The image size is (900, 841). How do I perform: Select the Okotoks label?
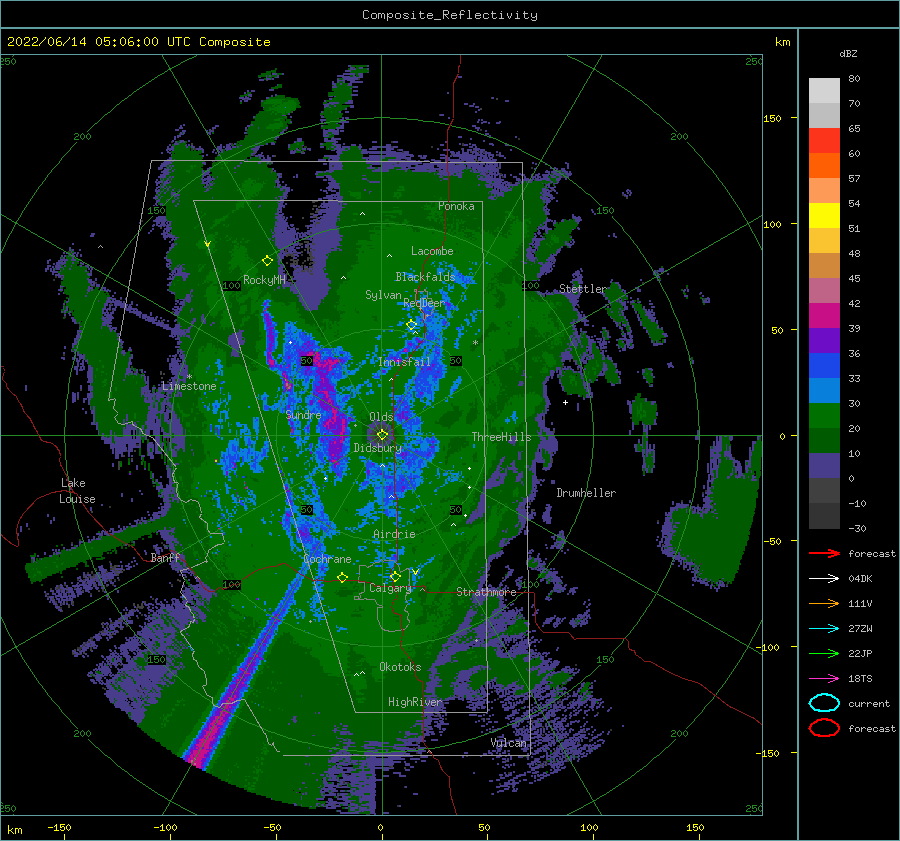pyautogui.click(x=400, y=667)
